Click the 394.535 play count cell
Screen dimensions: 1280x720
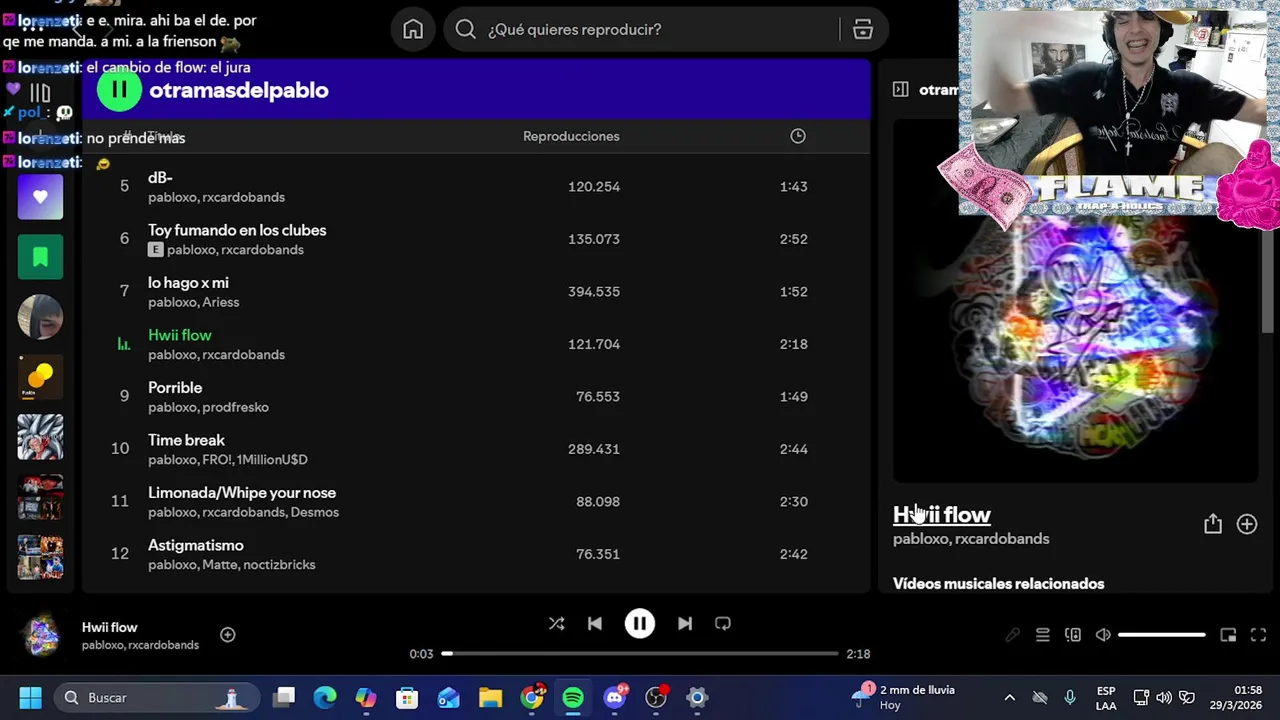point(594,292)
